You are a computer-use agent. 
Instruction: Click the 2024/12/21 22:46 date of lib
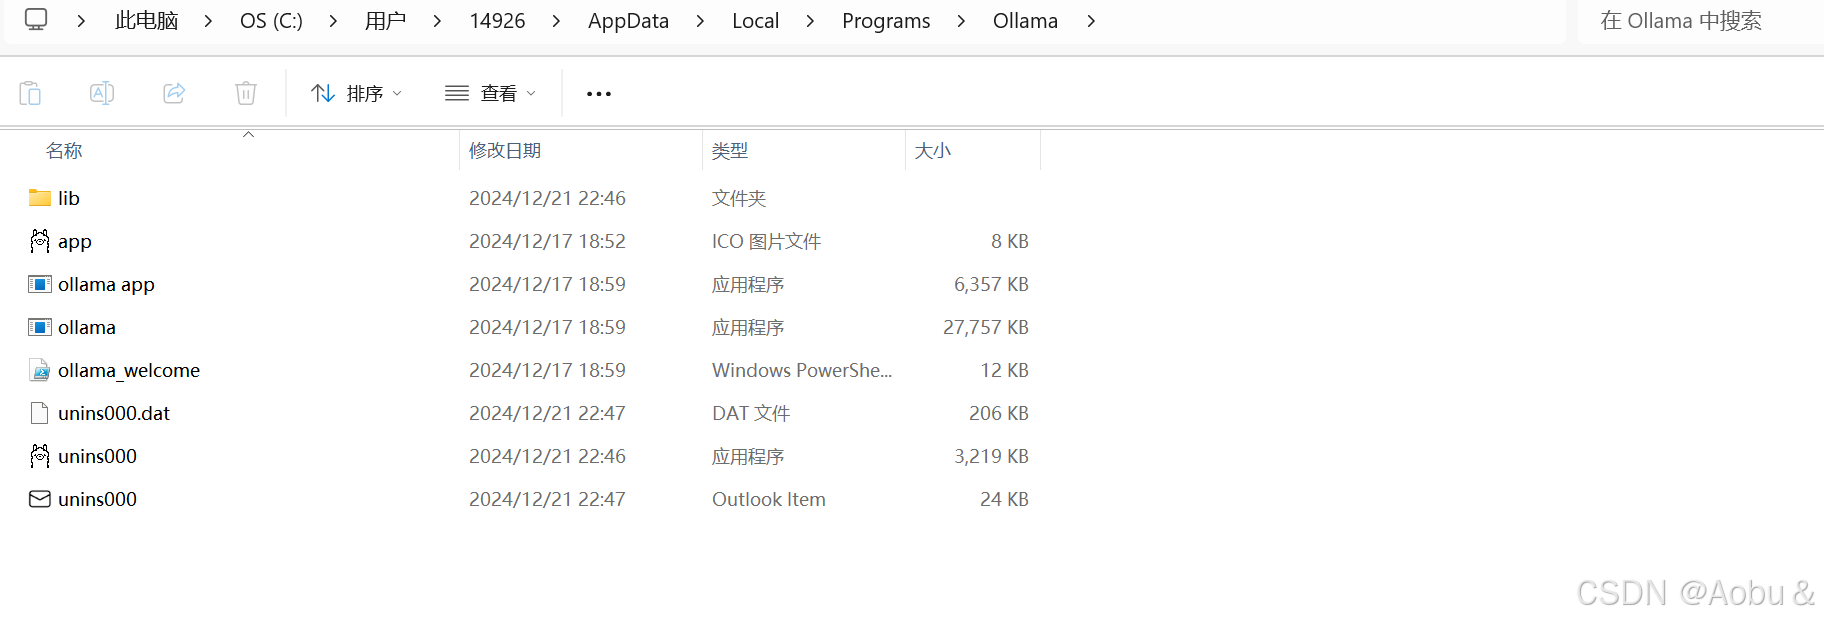click(547, 198)
